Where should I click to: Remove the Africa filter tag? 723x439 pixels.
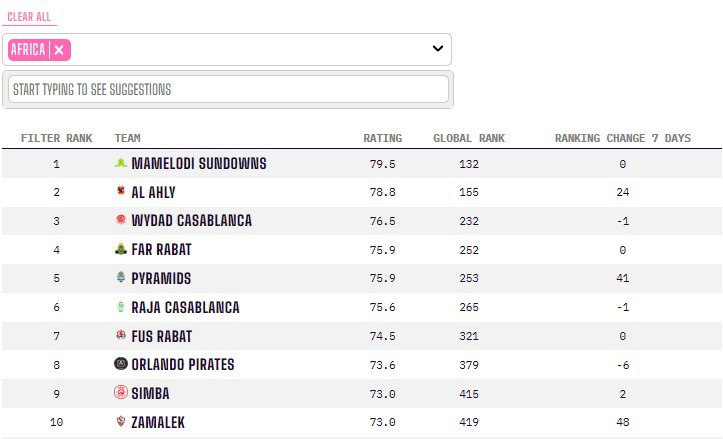(59, 50)
